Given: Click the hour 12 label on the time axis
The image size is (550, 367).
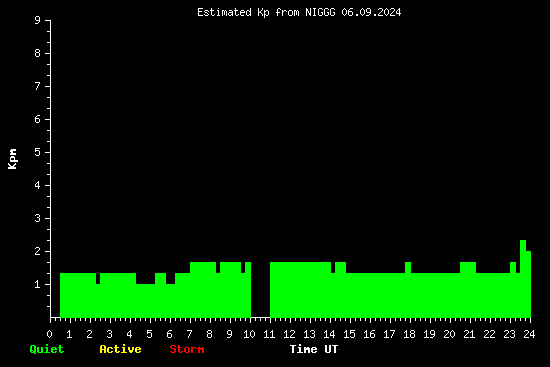Looking at the screenshot, I should 289,334.
